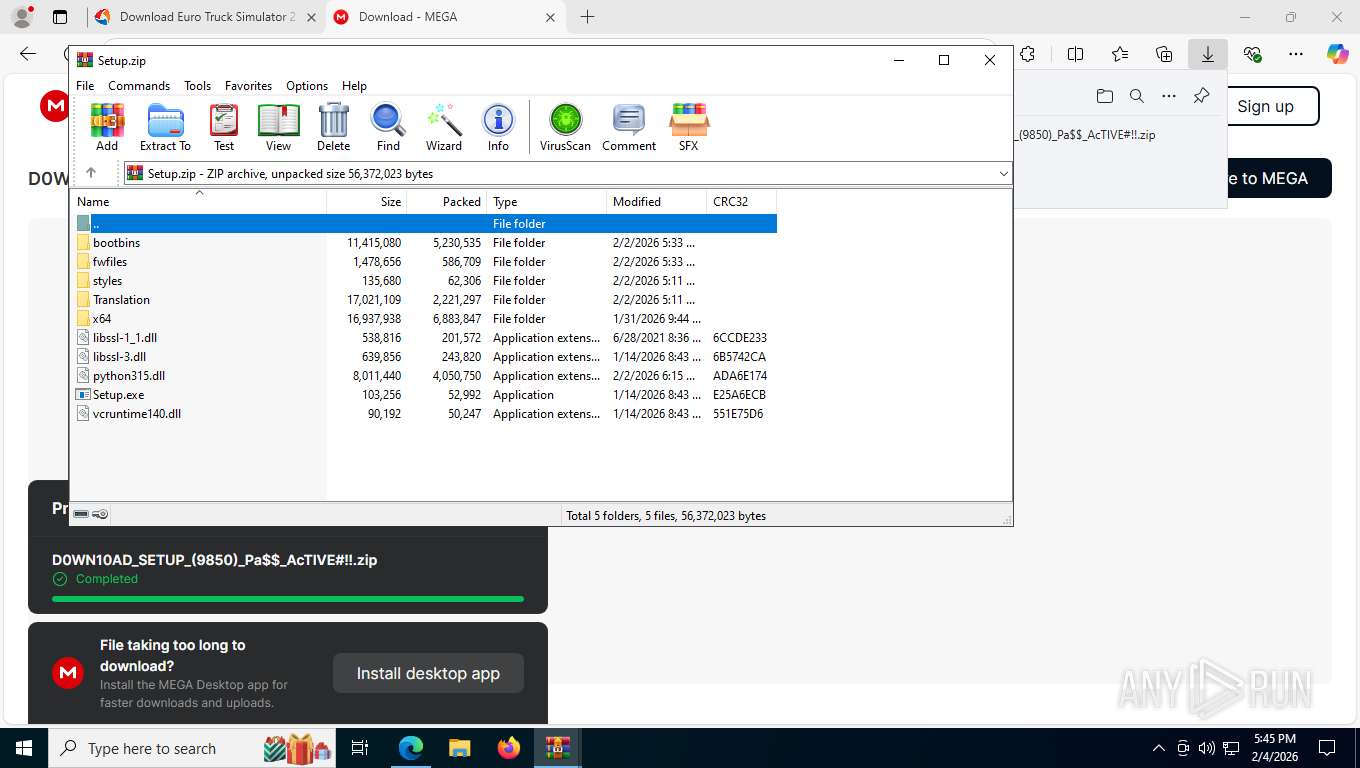Click the Windows Start button
The width and height of the screenshot is (1360, 768).
[23, 748]
